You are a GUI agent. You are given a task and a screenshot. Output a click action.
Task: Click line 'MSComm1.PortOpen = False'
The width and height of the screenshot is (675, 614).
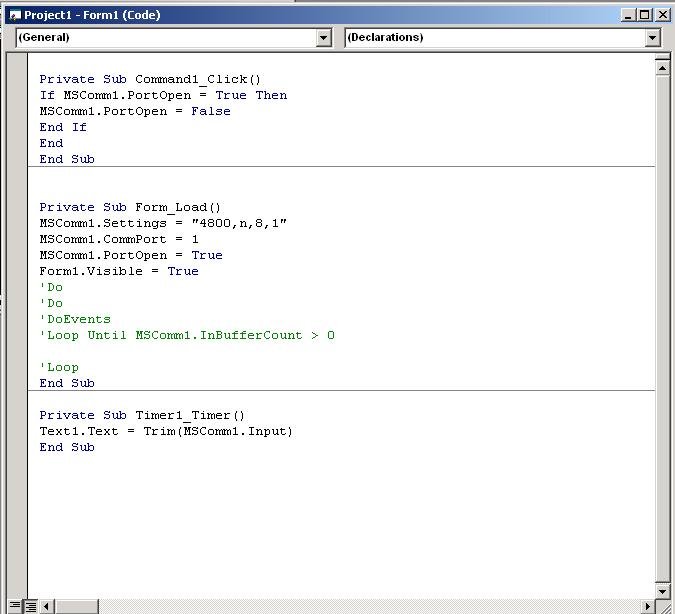(135, 112)
